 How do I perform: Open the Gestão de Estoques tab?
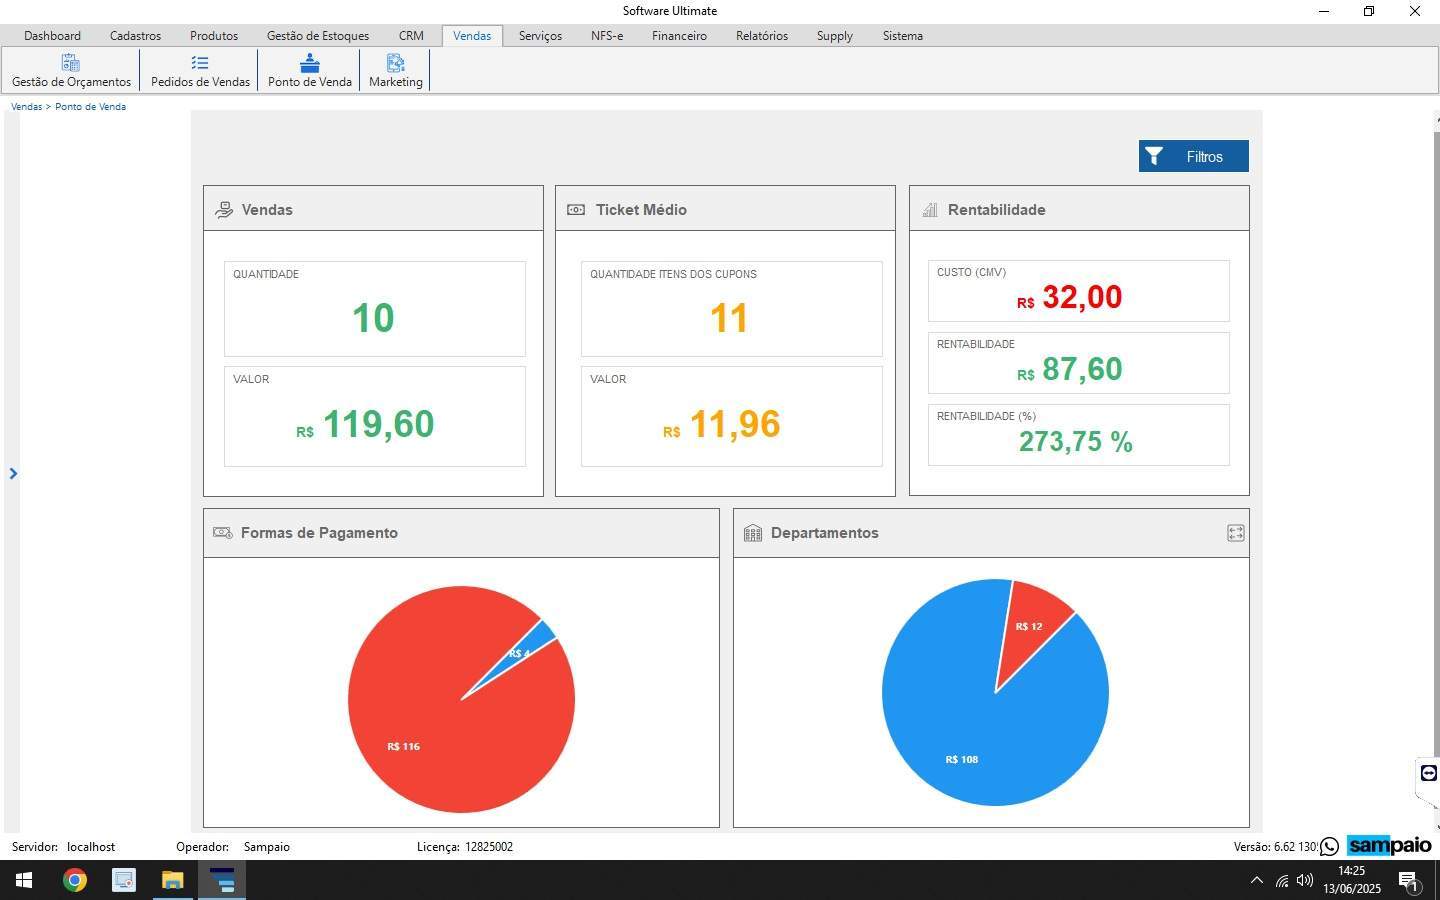tap(318, 36)
